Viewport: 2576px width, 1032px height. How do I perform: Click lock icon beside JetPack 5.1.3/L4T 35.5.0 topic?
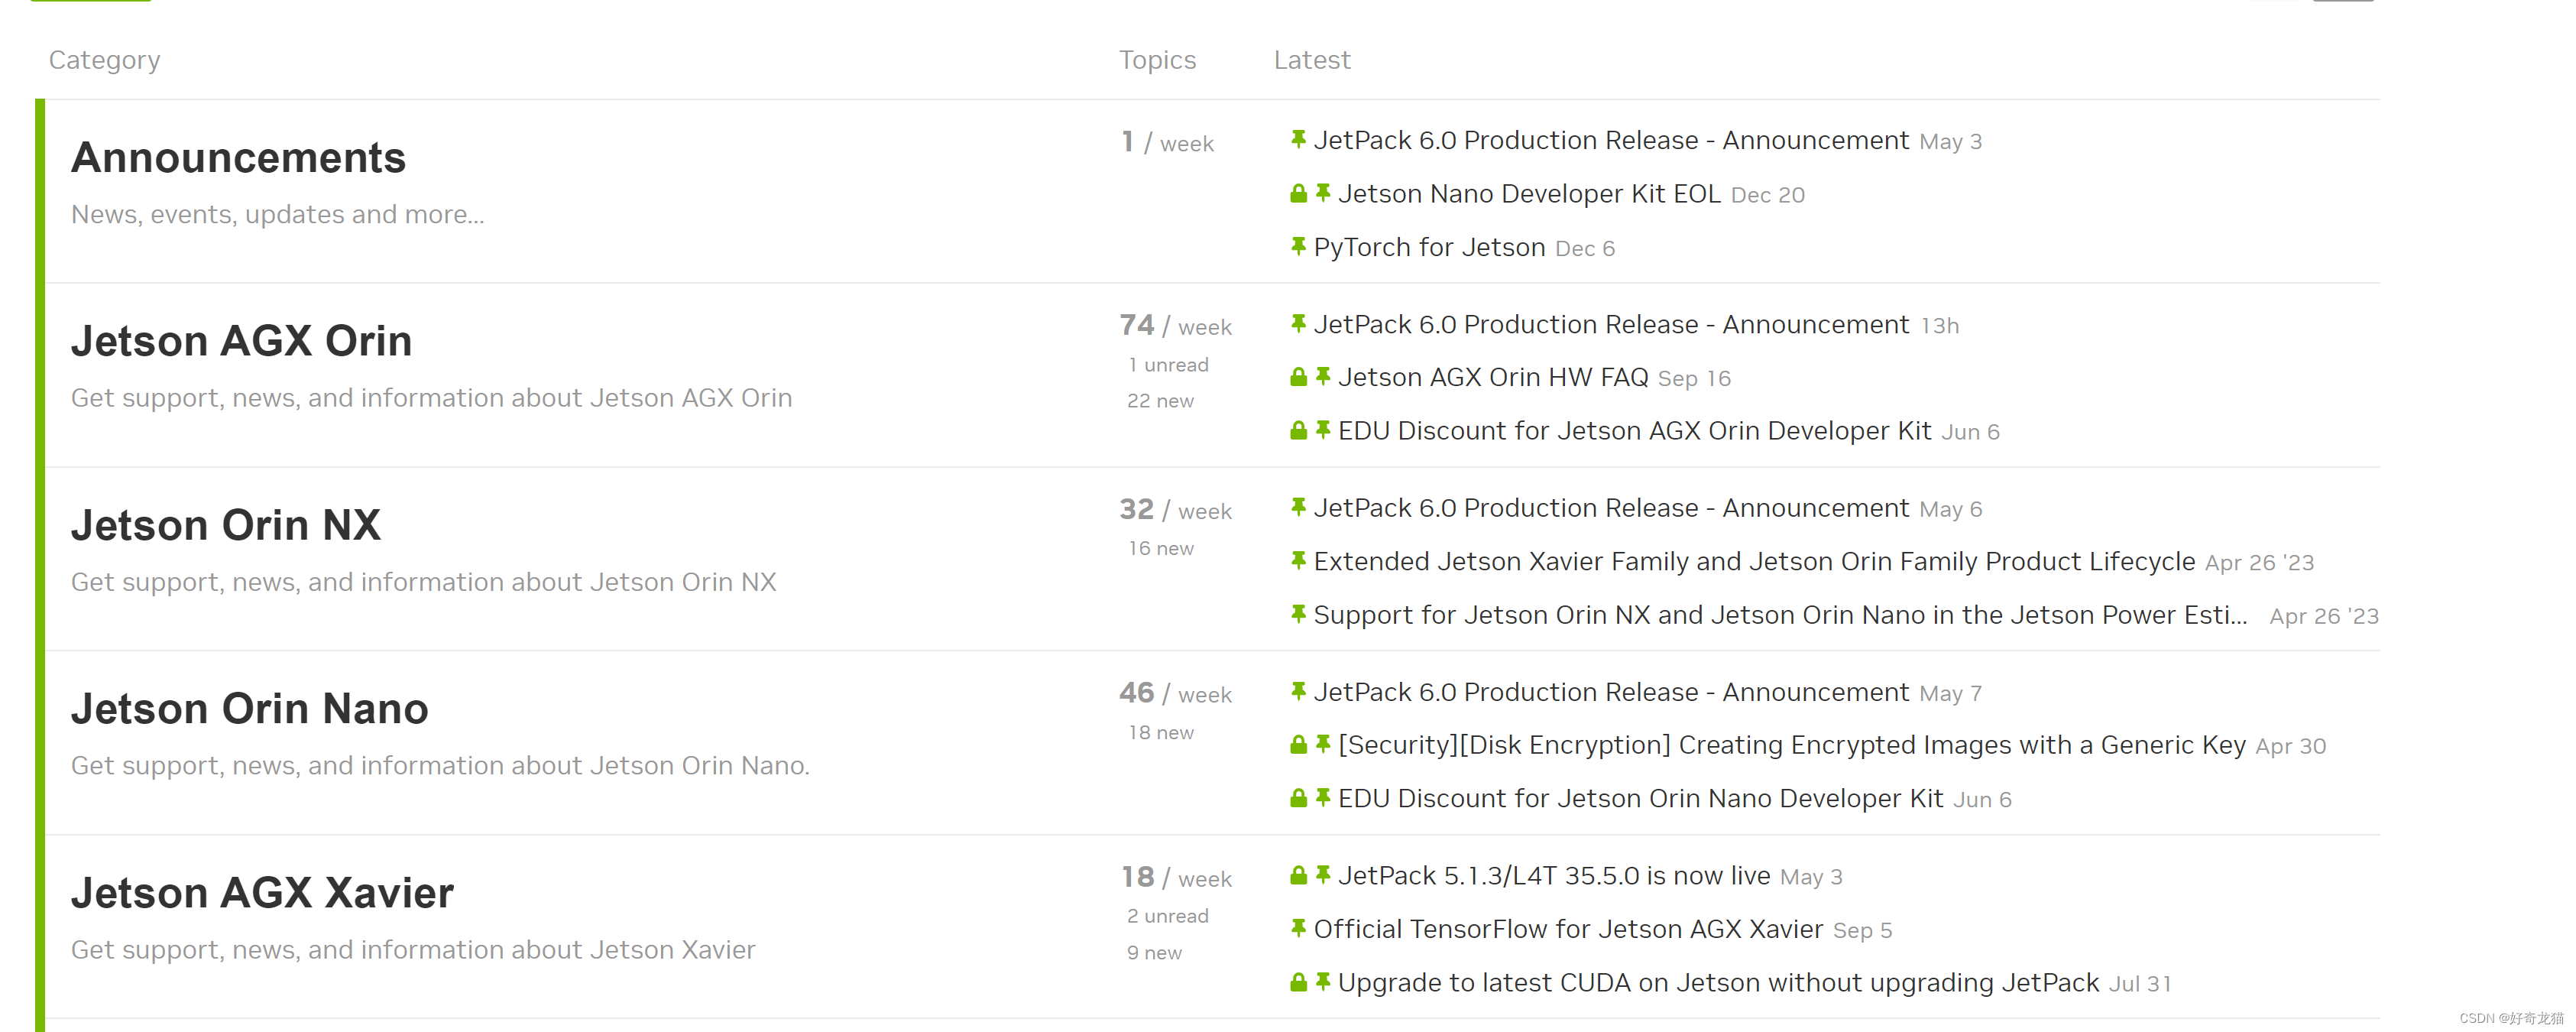click(x=1298, y=875)
